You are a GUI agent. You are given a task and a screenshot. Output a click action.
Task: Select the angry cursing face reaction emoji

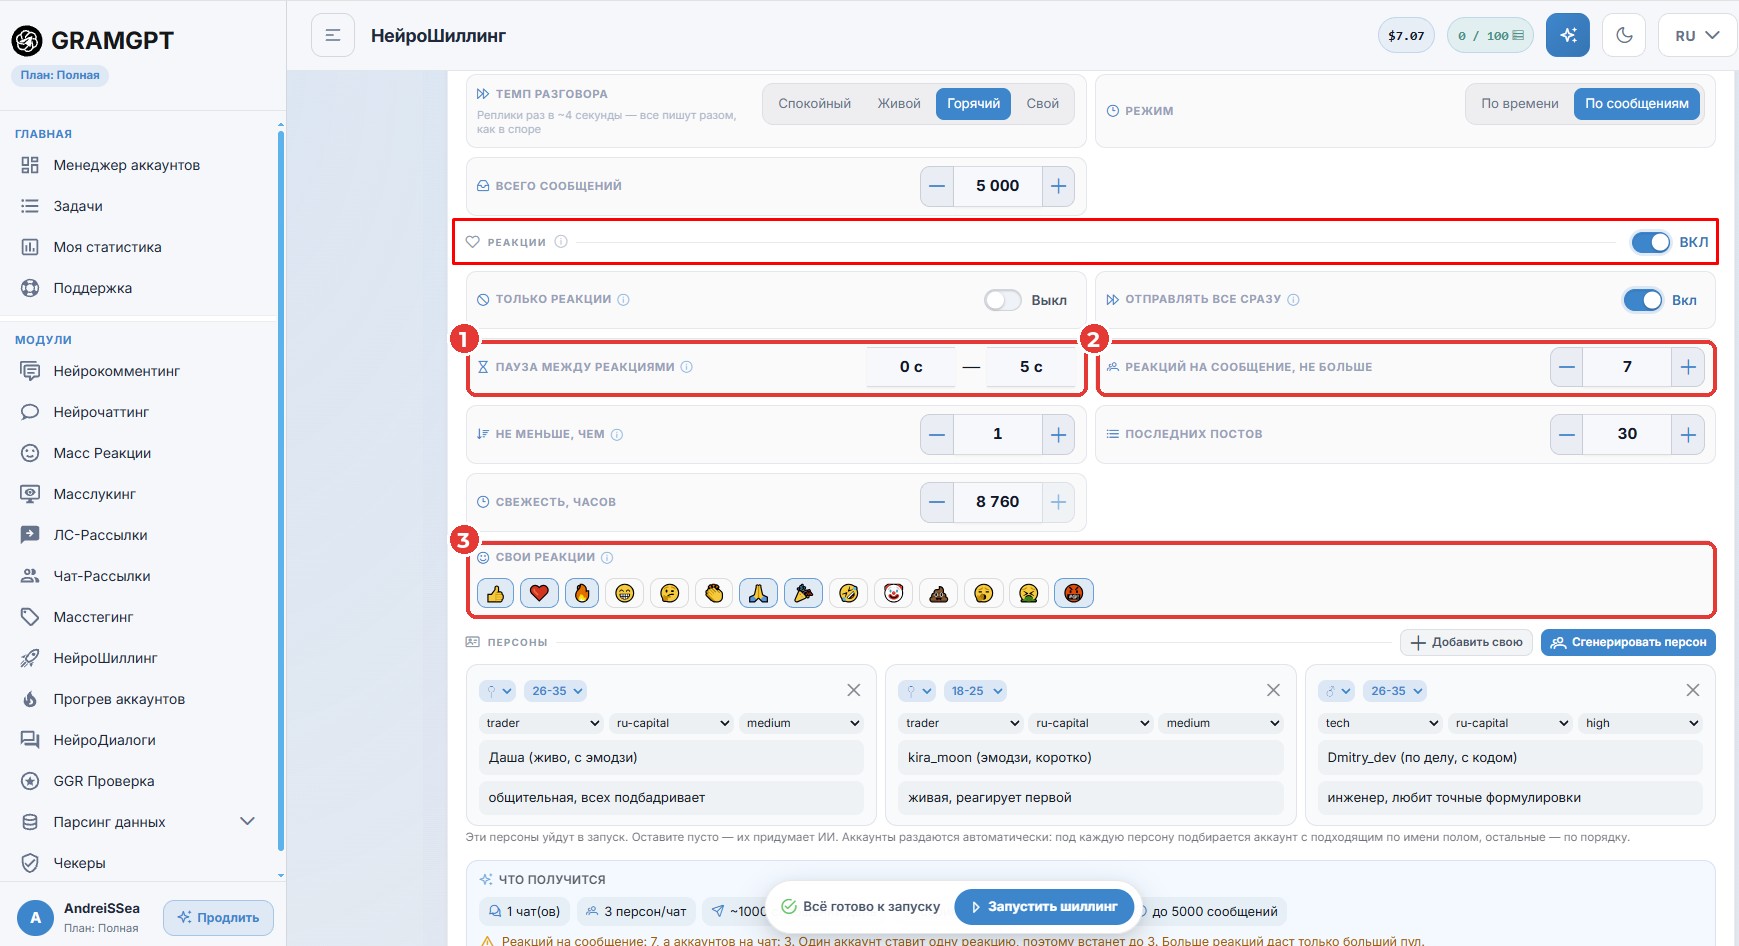click(x=1073, y=593)
